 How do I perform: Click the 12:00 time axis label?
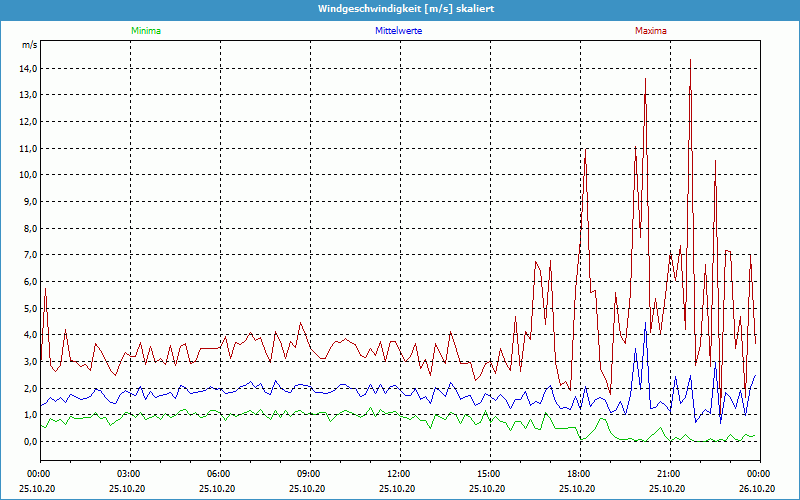coord(399,474)
